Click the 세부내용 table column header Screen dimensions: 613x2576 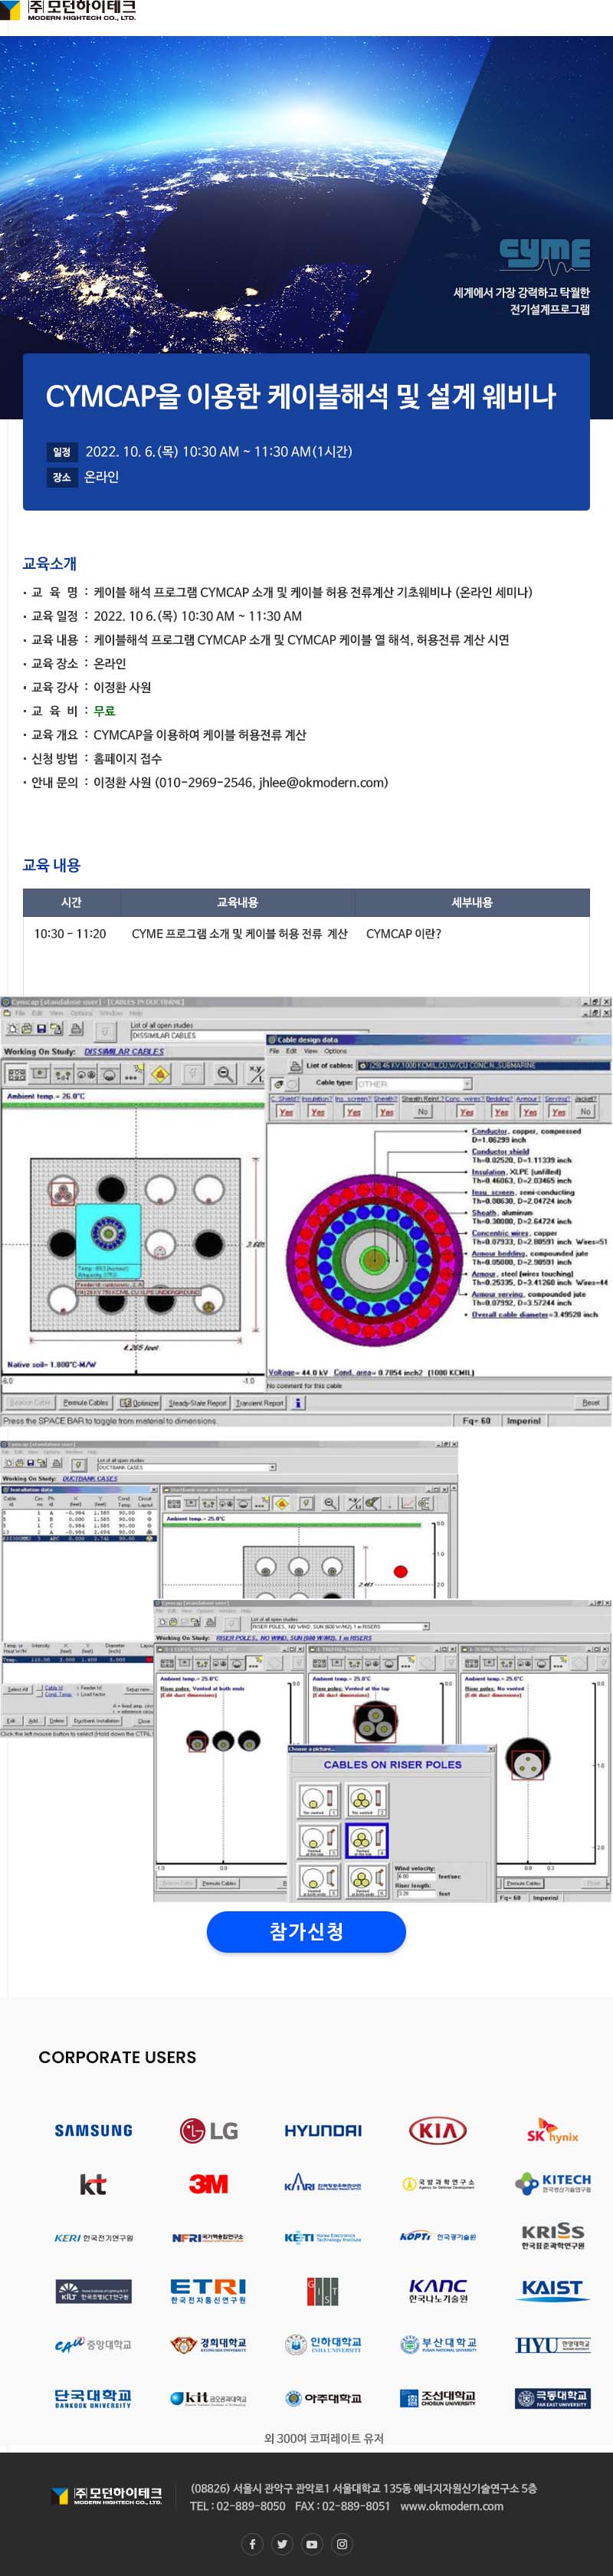(472, 902)
